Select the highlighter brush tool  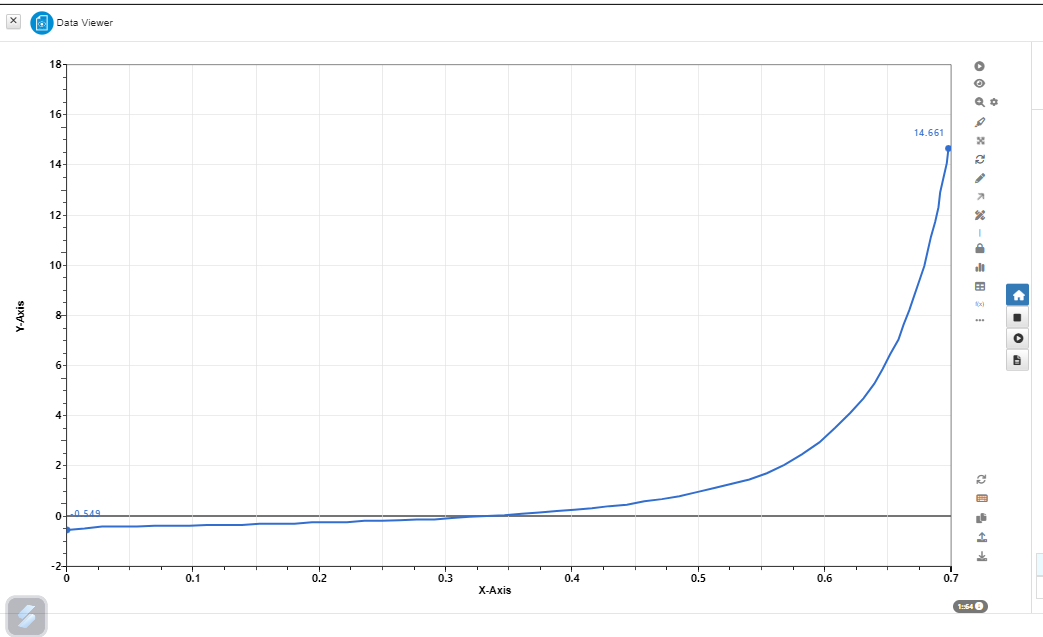980,122
